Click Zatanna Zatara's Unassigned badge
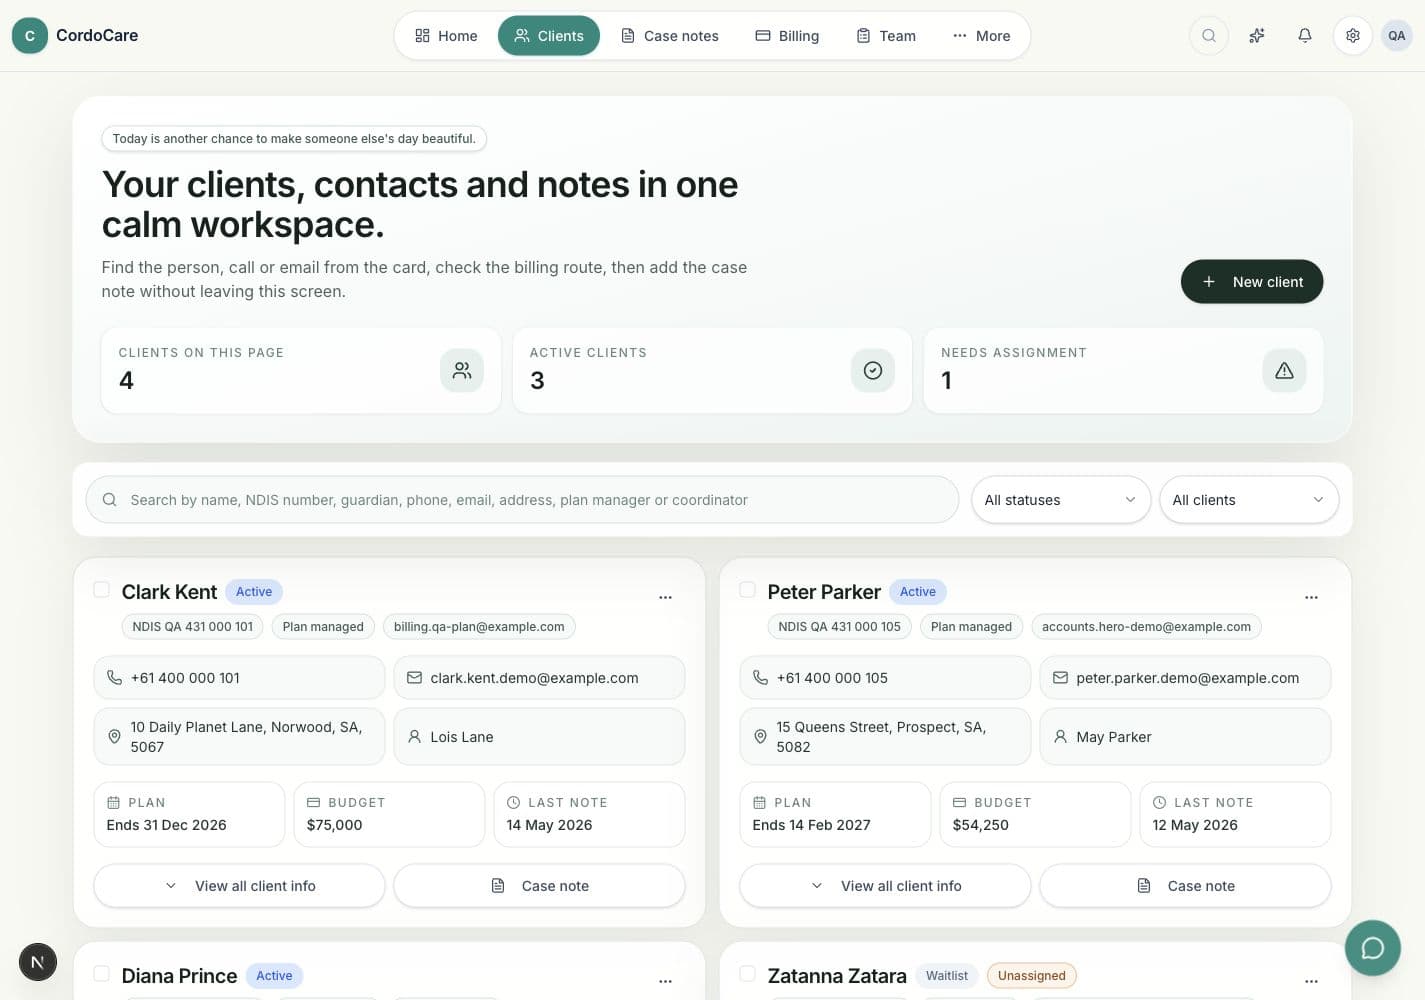 [x=1031, y=976]
